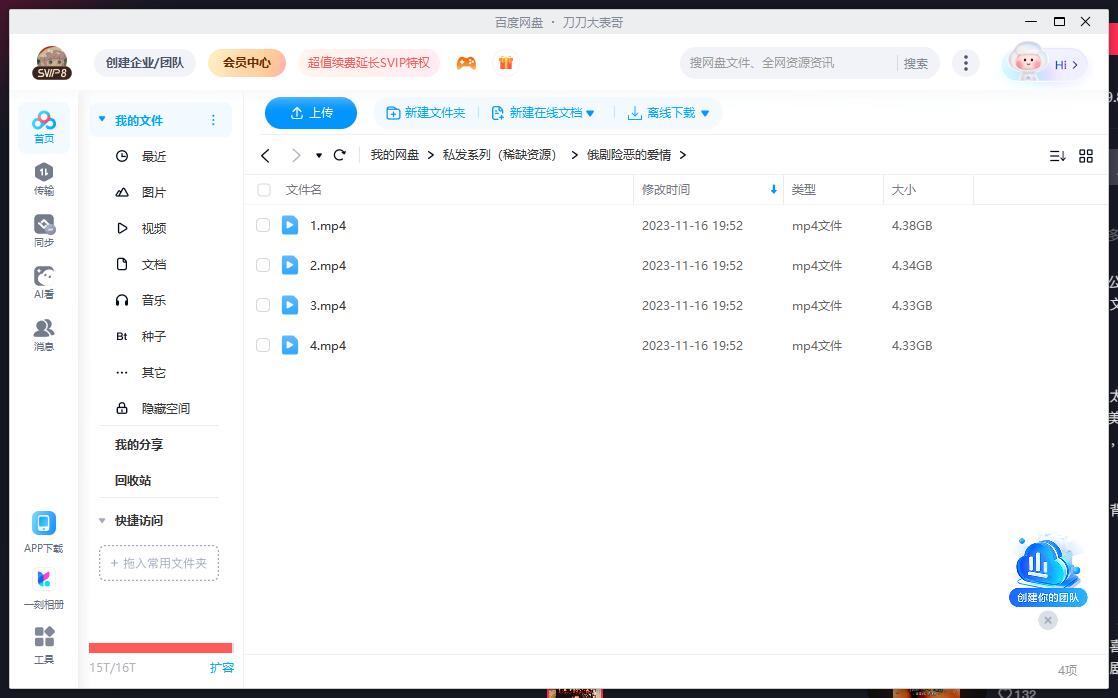
Task: Check the select-all checkbox in header row
Action: coord(263,189)
